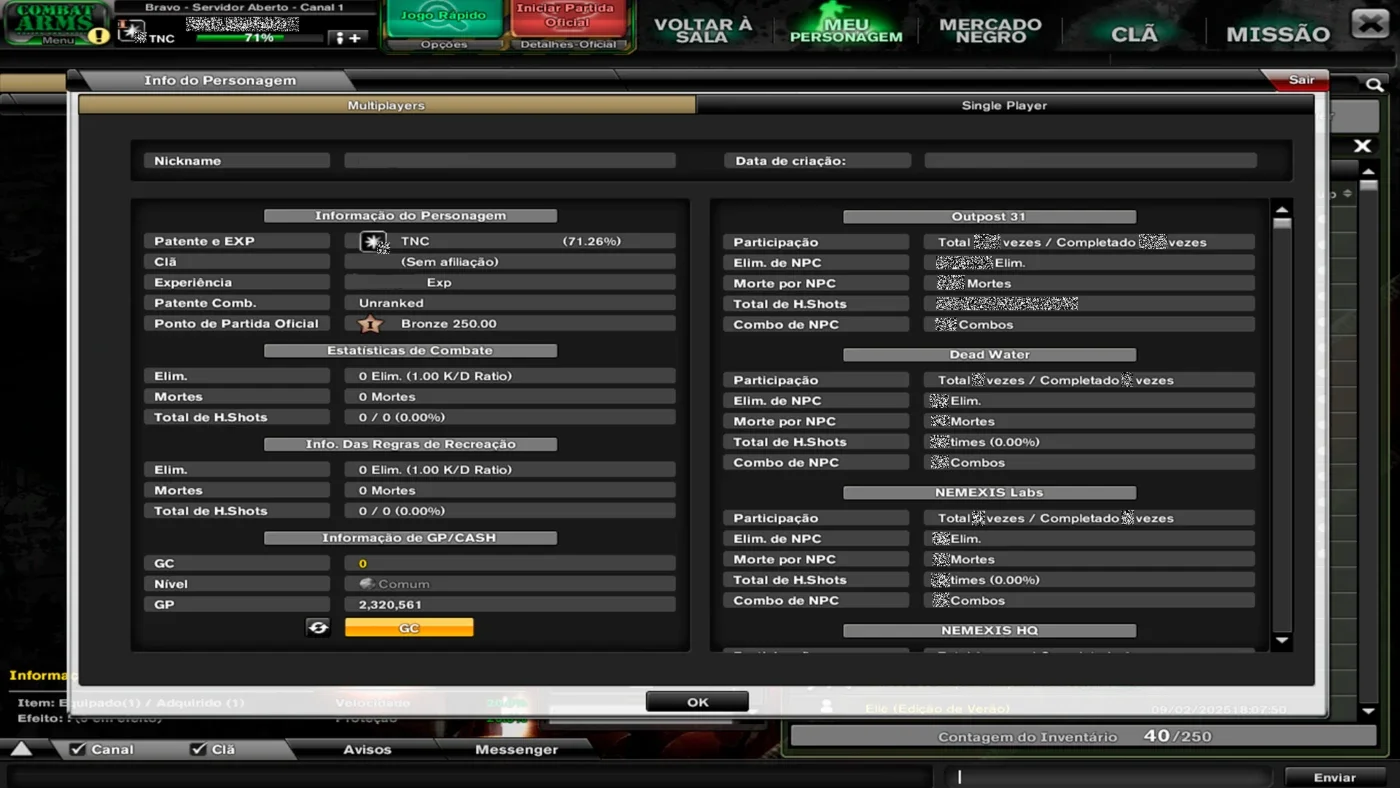
Task: Toggle the Canal chat checkbox
Action: (x=77, y=749)
